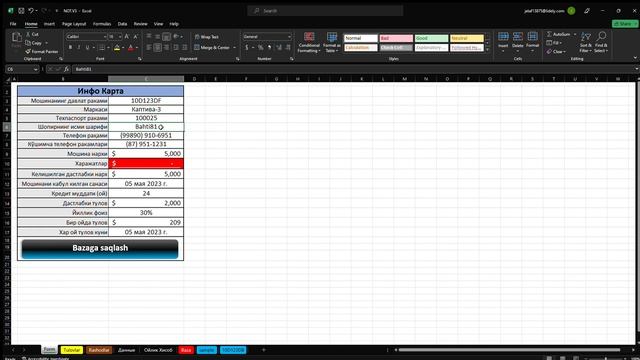Apply the Bad cell style
This screenshot has height=360, width=640.
coord(396,38)
